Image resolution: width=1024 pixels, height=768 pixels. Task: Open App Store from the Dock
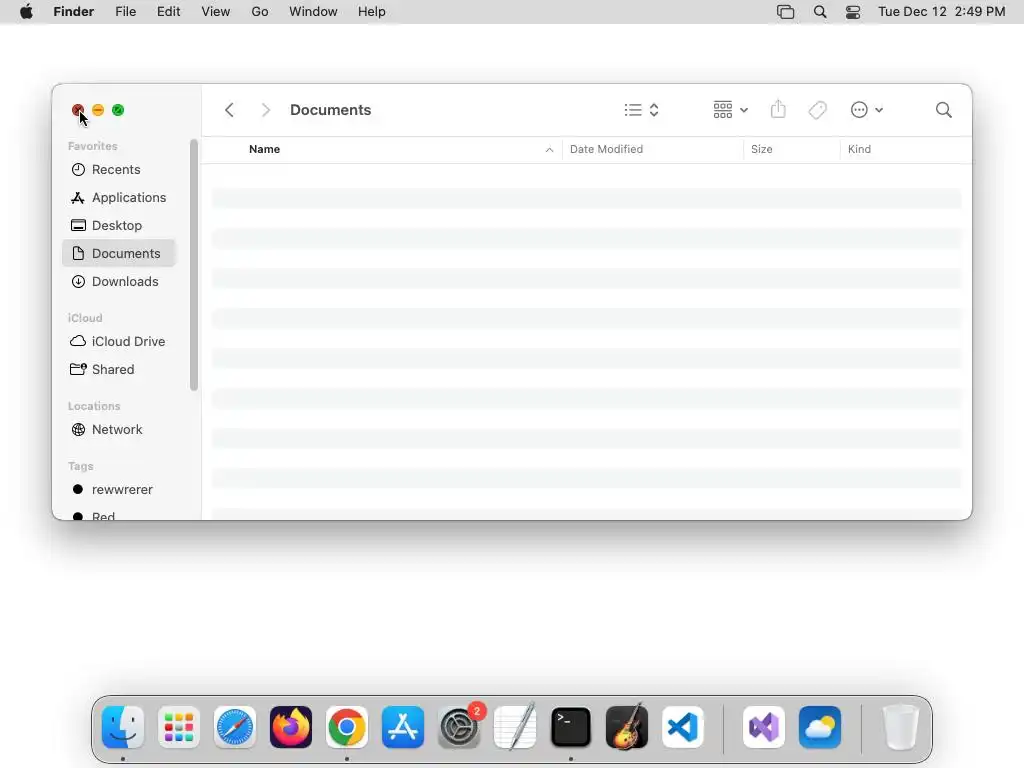[x=403, y=727]
